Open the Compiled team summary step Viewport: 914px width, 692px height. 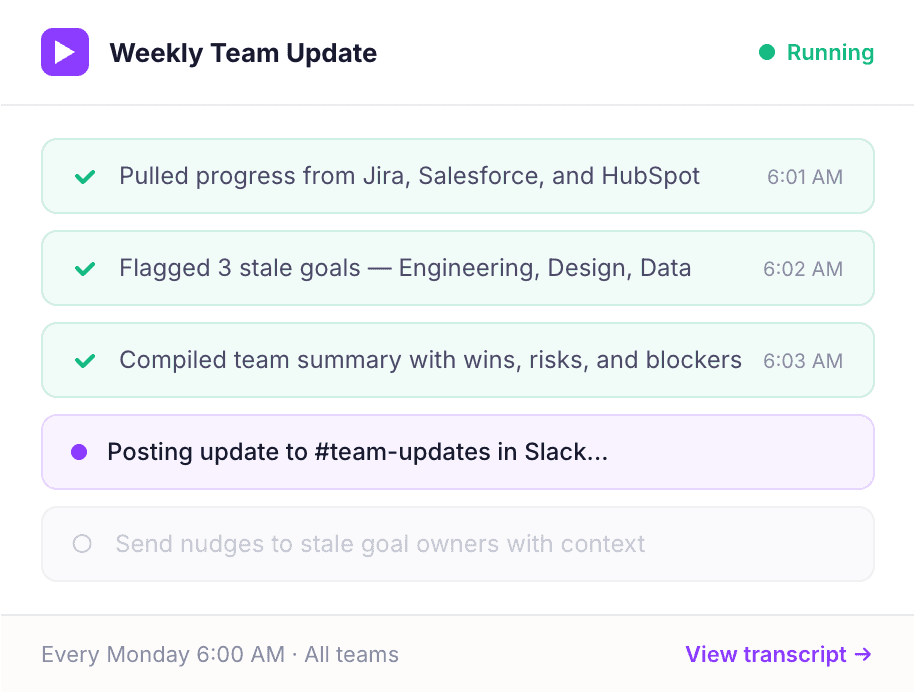click(430, 361)
